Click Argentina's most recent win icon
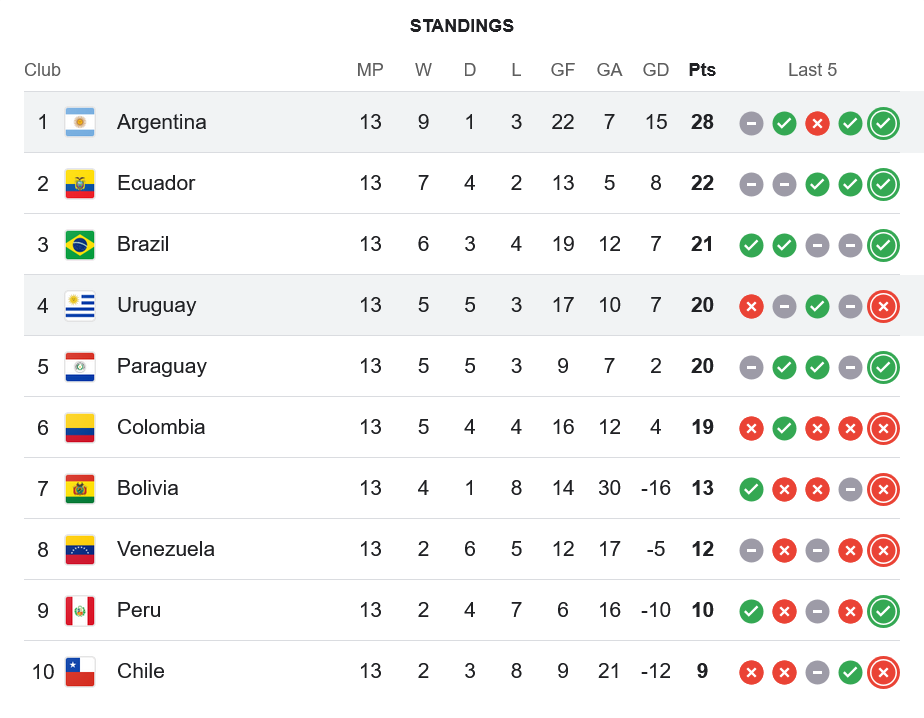Image resolution: width=924 pixels, height=718 pixels. tap(883, 123)
